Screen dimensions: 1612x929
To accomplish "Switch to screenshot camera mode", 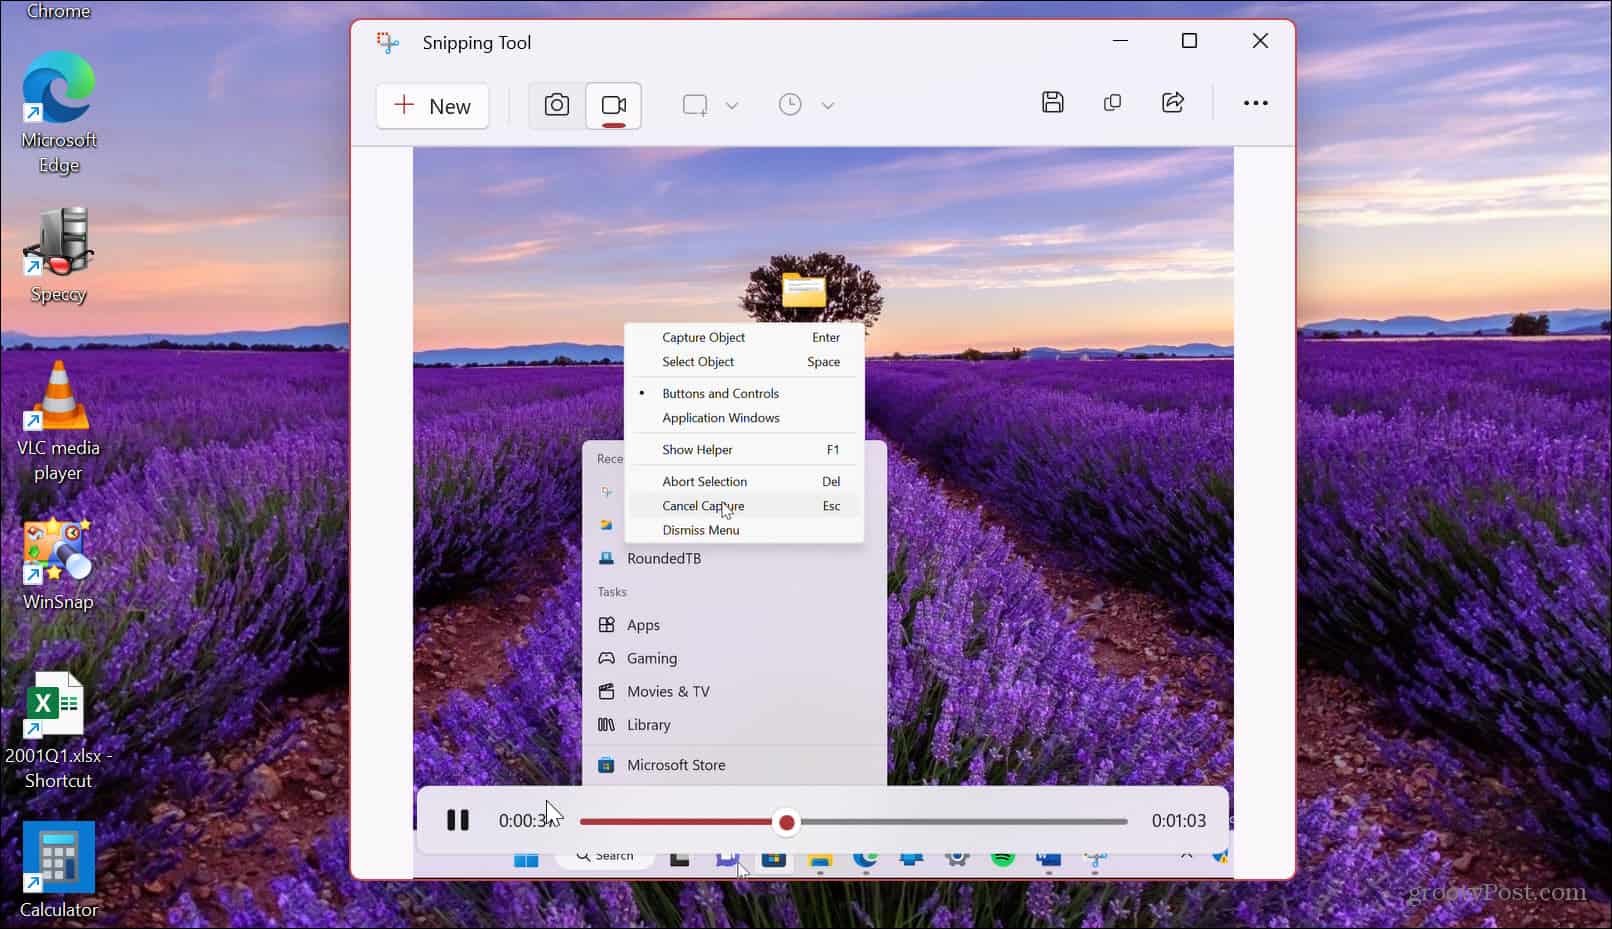I will [x=556, y=105].
